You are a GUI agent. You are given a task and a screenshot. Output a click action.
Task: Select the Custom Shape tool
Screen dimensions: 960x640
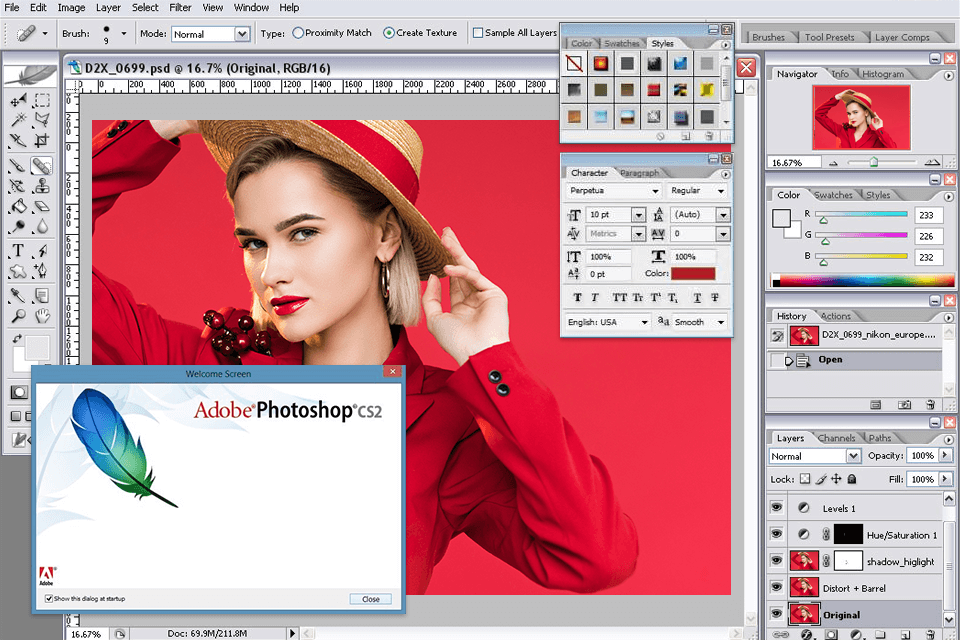(18, 271)
